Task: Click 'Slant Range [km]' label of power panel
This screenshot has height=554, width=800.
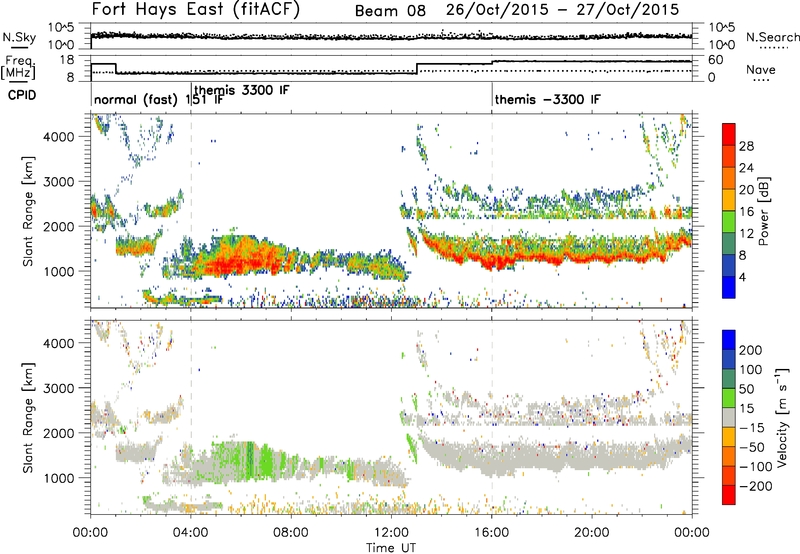Action: point(28,211)
